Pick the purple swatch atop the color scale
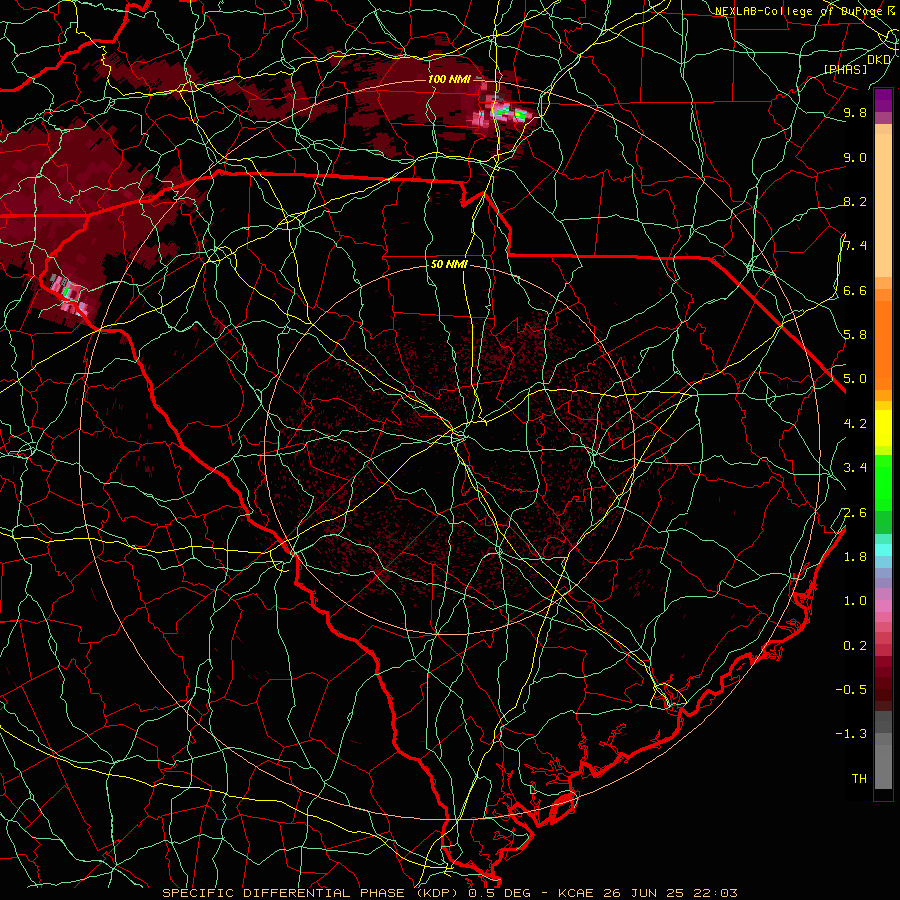 click(883, 100)
